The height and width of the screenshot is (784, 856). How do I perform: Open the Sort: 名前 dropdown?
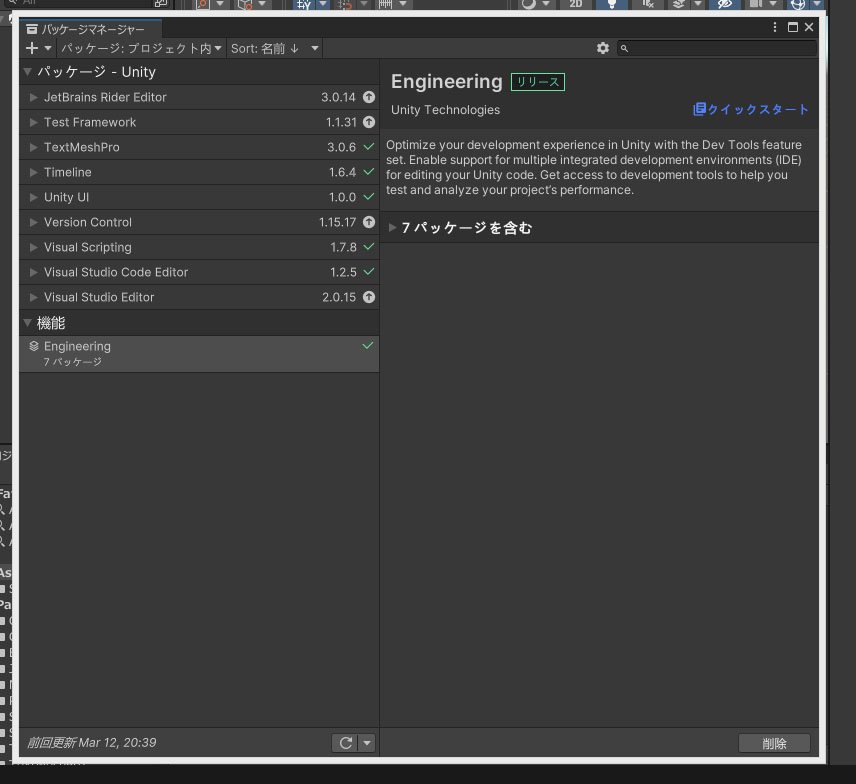tap(274, 49)
